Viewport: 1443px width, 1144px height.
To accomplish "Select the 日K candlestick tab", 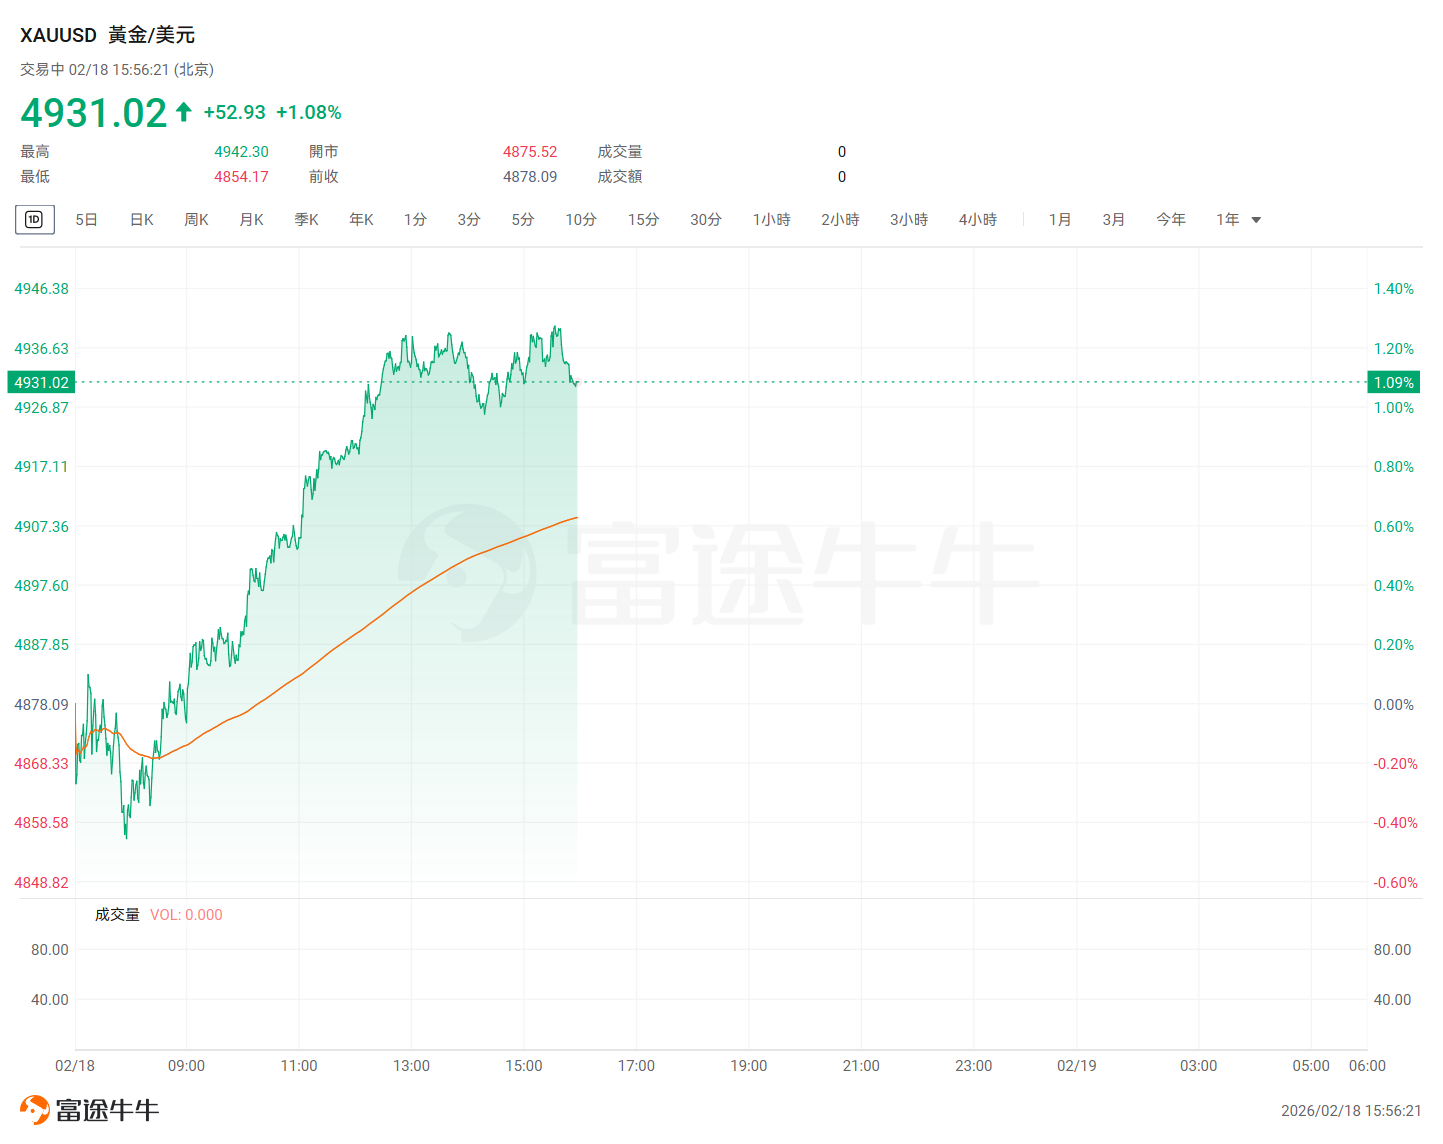I will coord(141,220).
